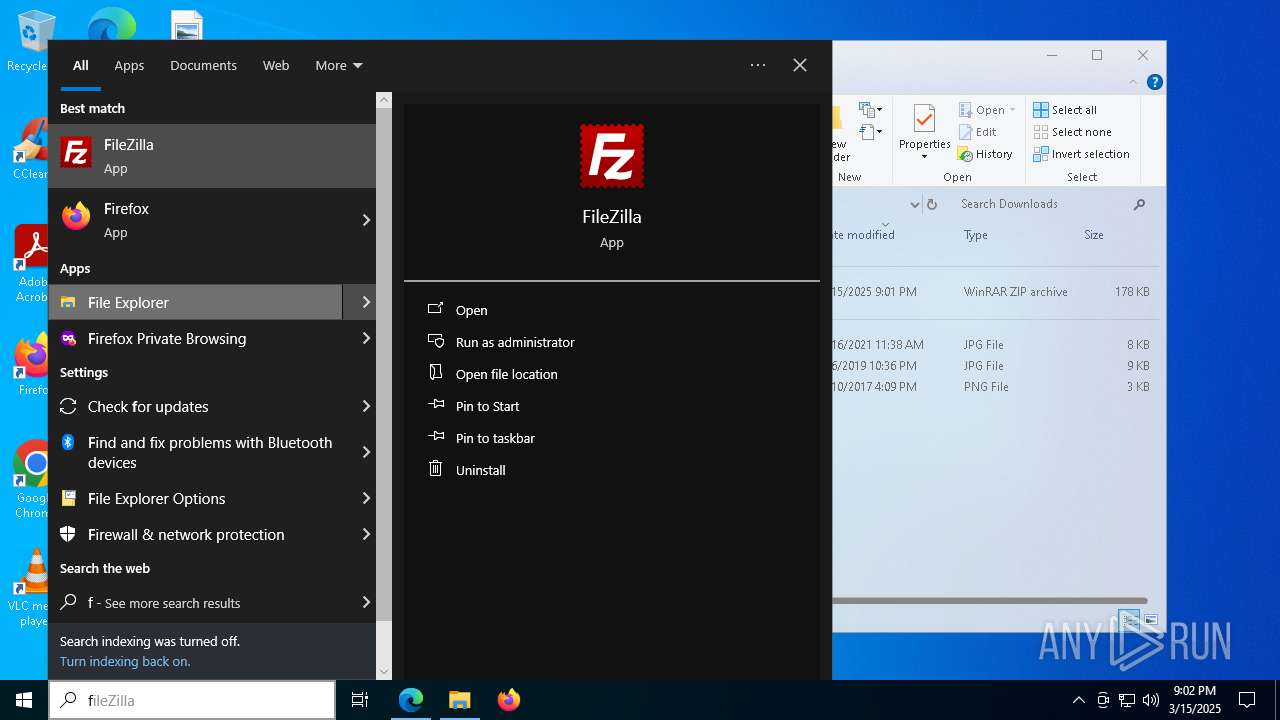Click the volume icon in system tray

tap(1150, 700)
